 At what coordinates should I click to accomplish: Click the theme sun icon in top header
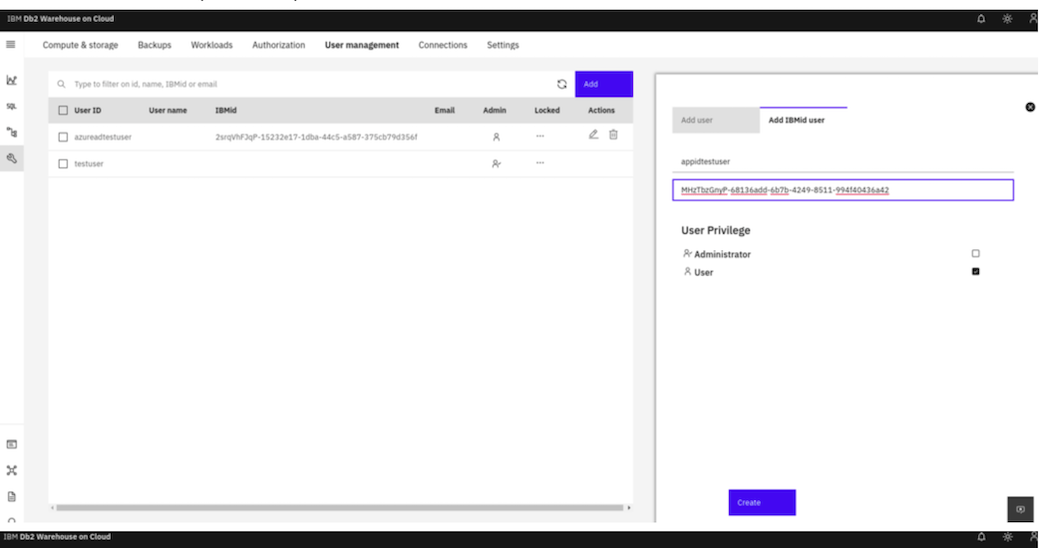pos(1007,19)
